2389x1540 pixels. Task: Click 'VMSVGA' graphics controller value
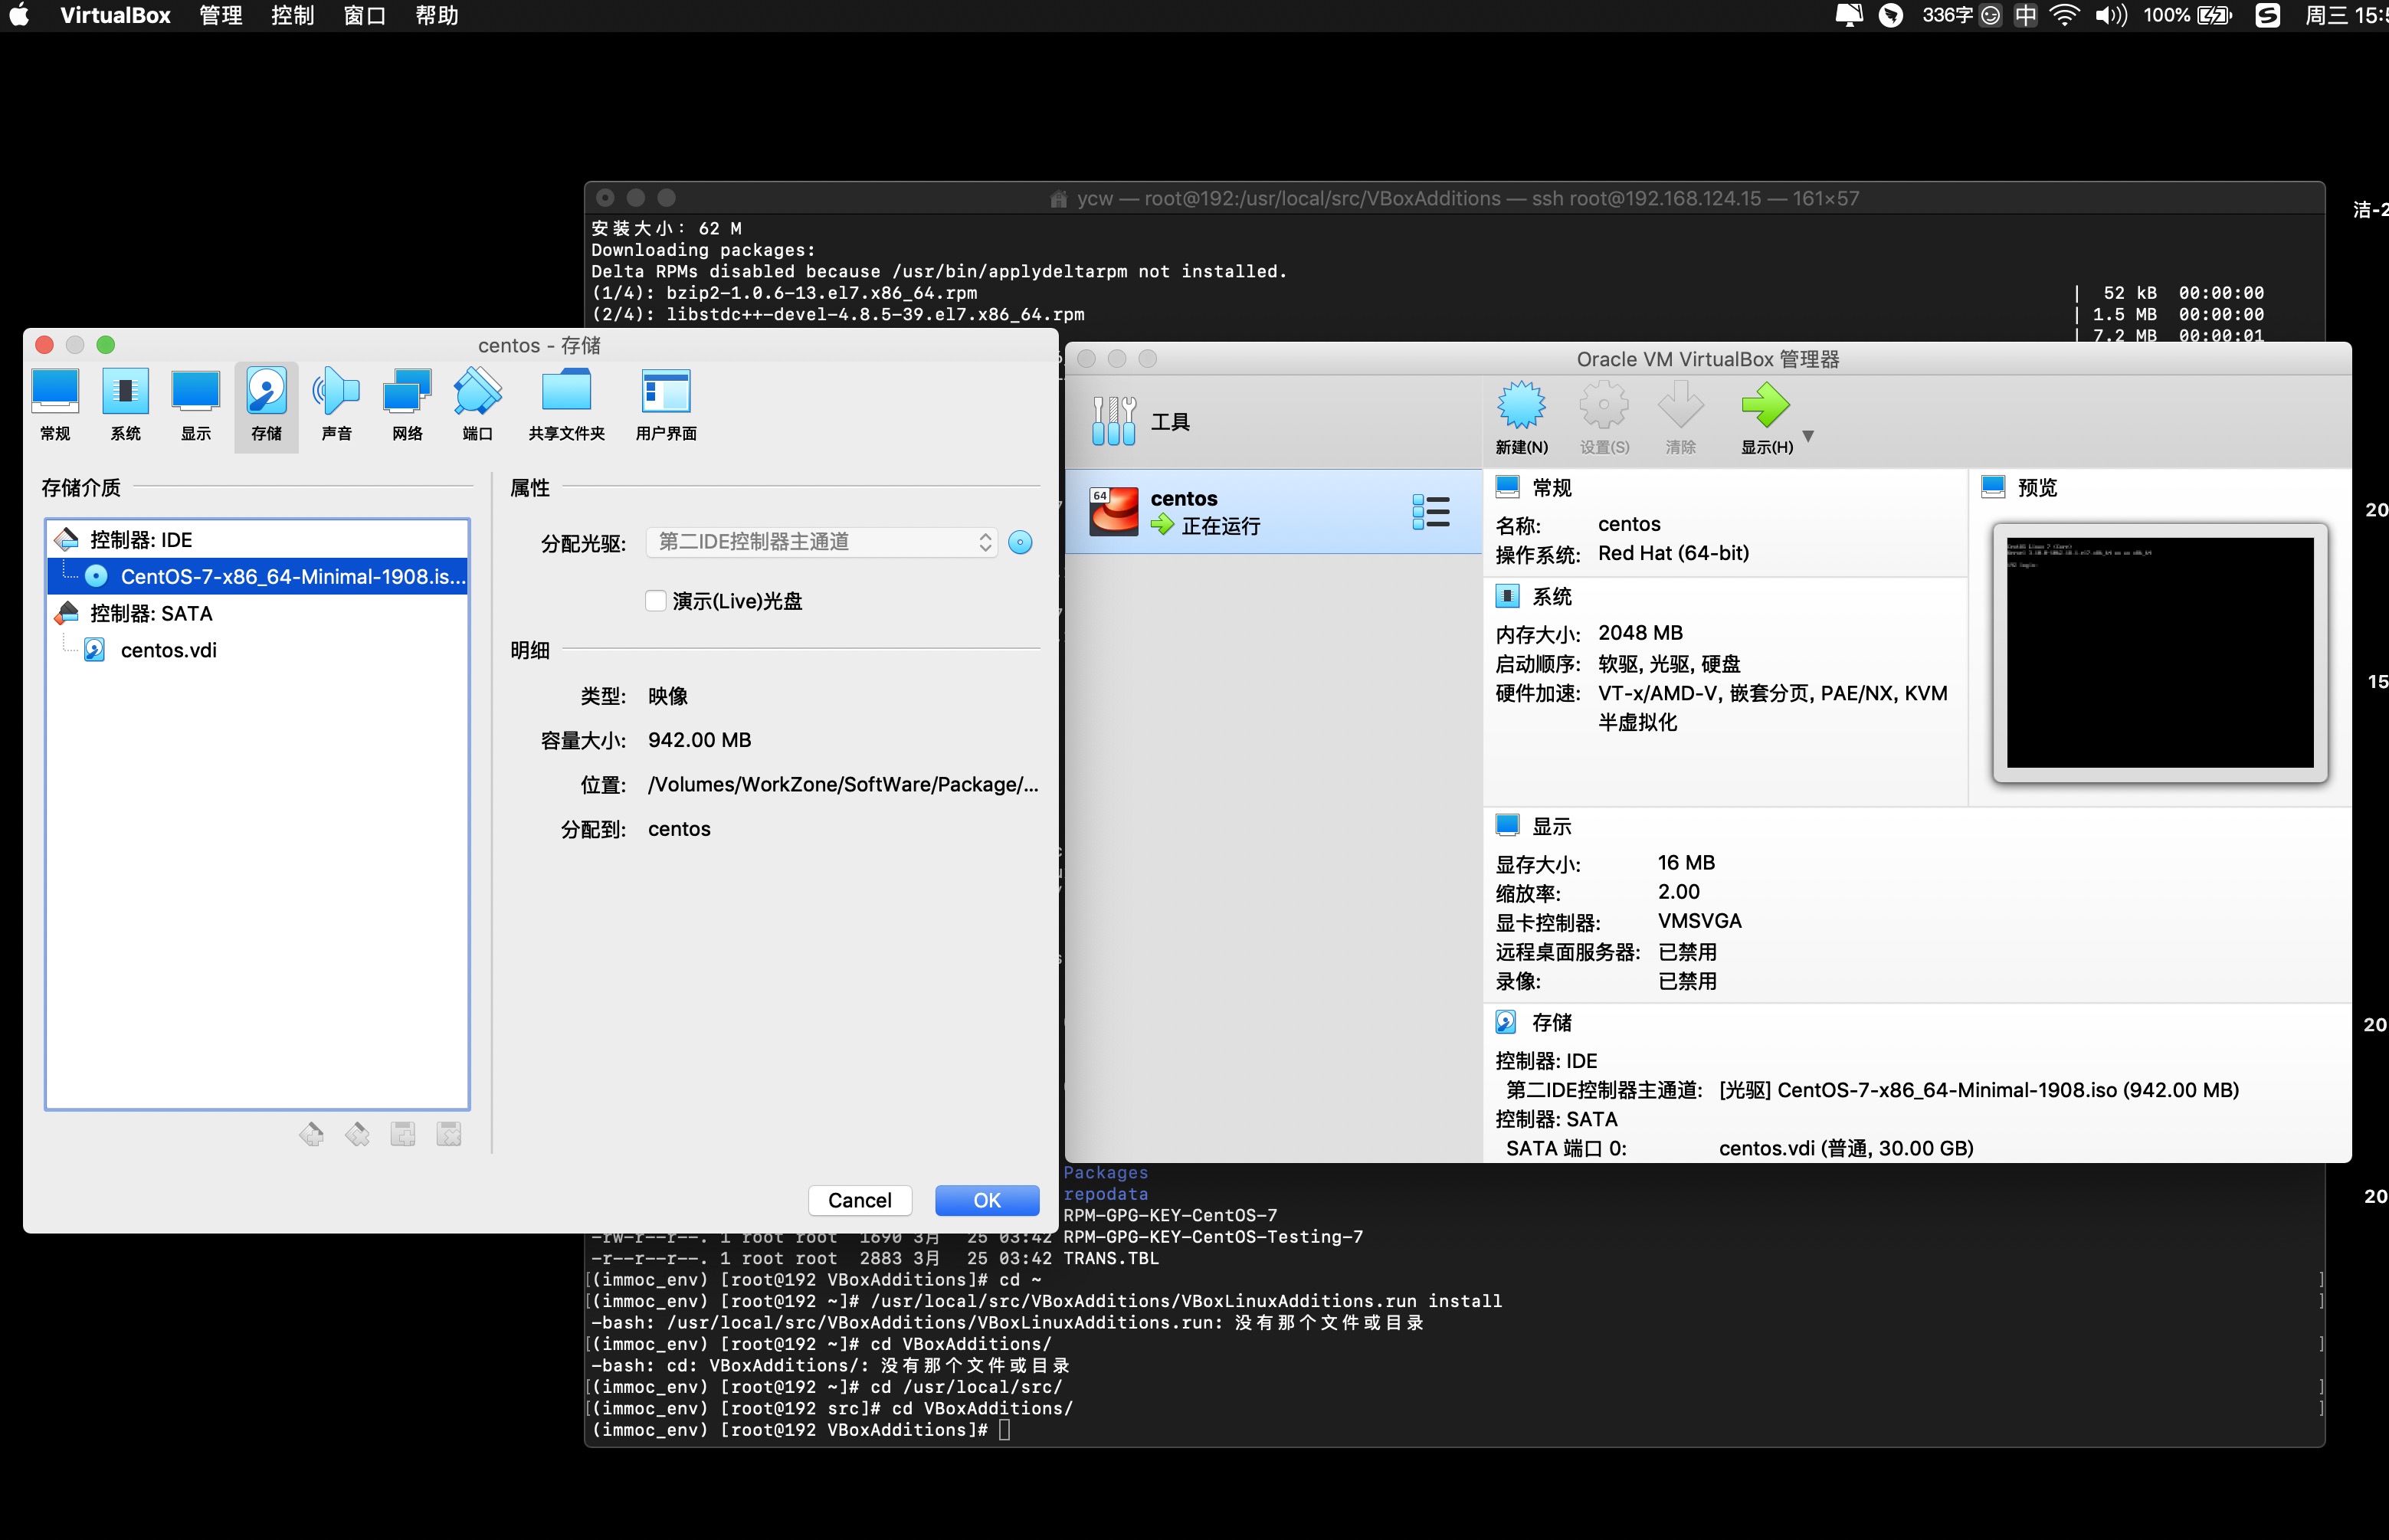click(1699, 921)
